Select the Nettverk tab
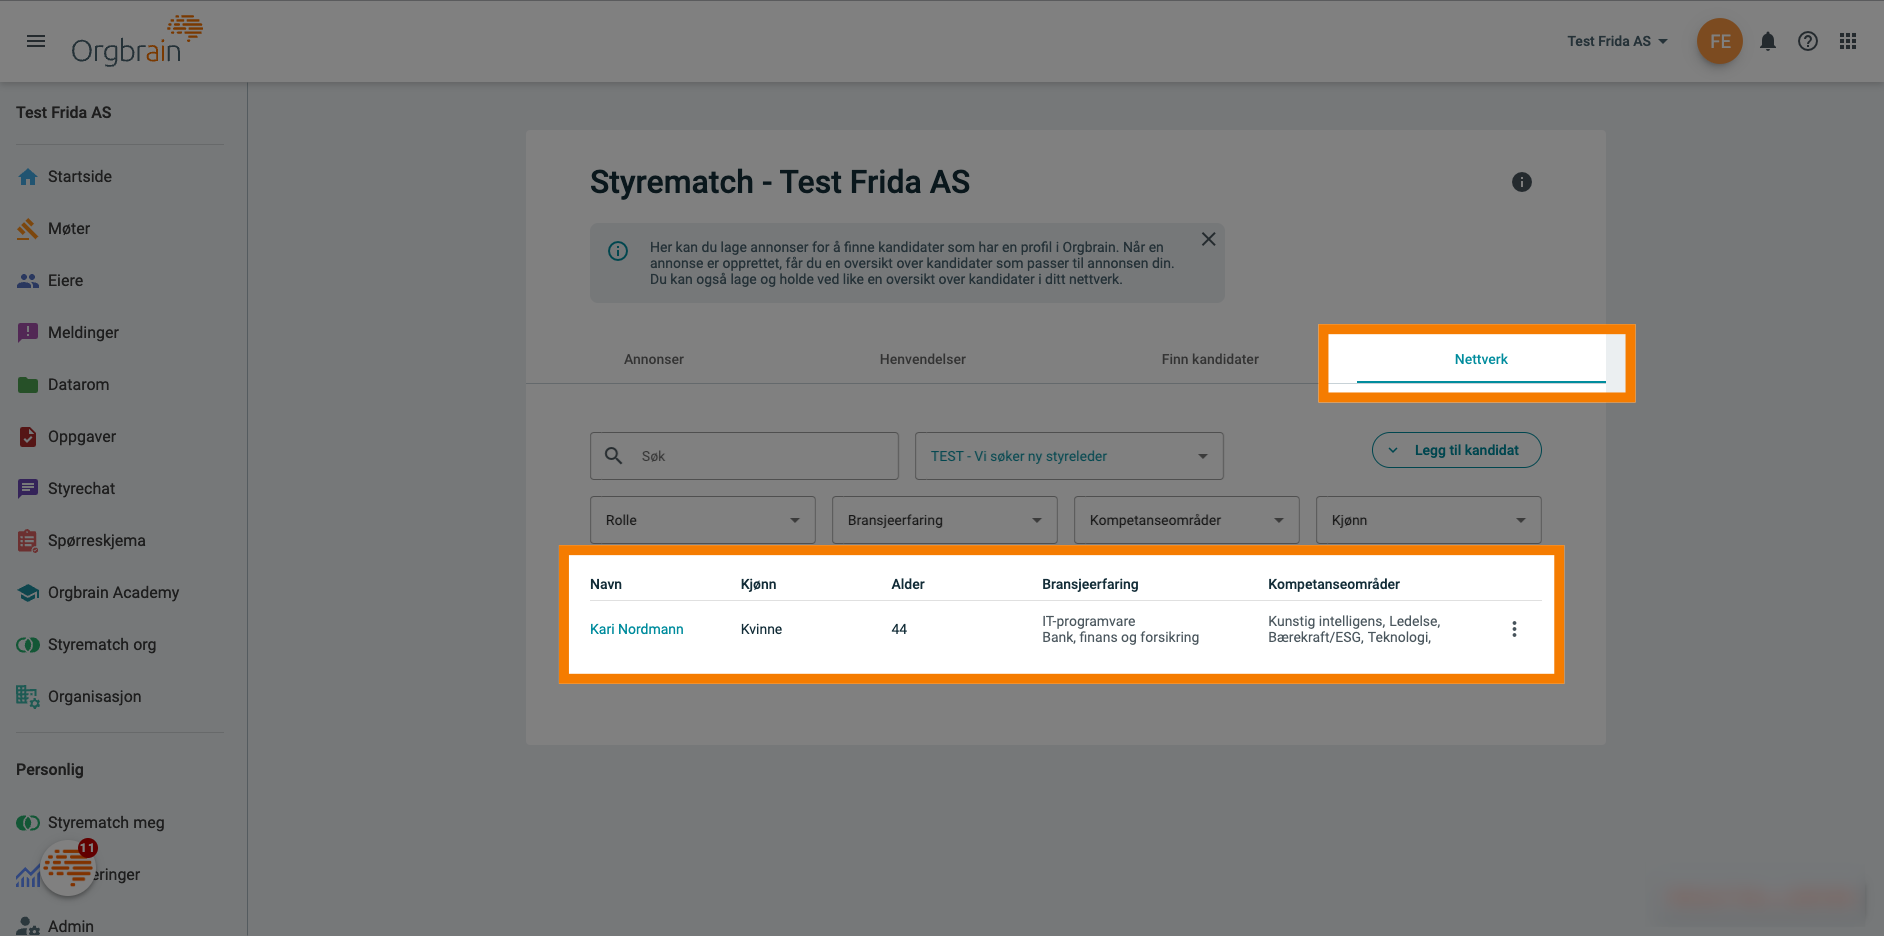Screen dimensions: 1884x936 pos(1481,359)
